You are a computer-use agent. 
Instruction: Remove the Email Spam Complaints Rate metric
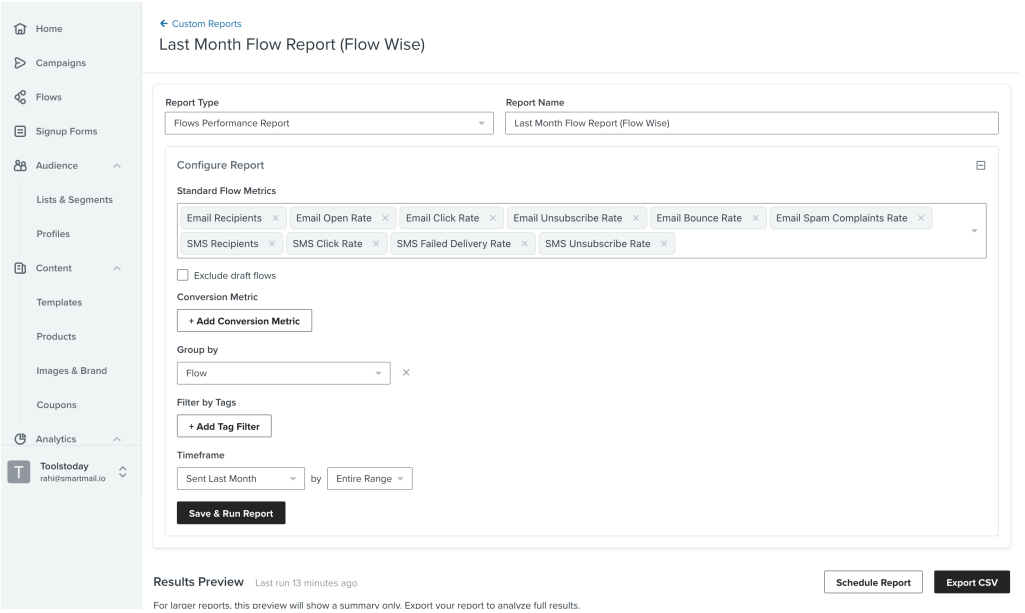click(x=921, y=218)
